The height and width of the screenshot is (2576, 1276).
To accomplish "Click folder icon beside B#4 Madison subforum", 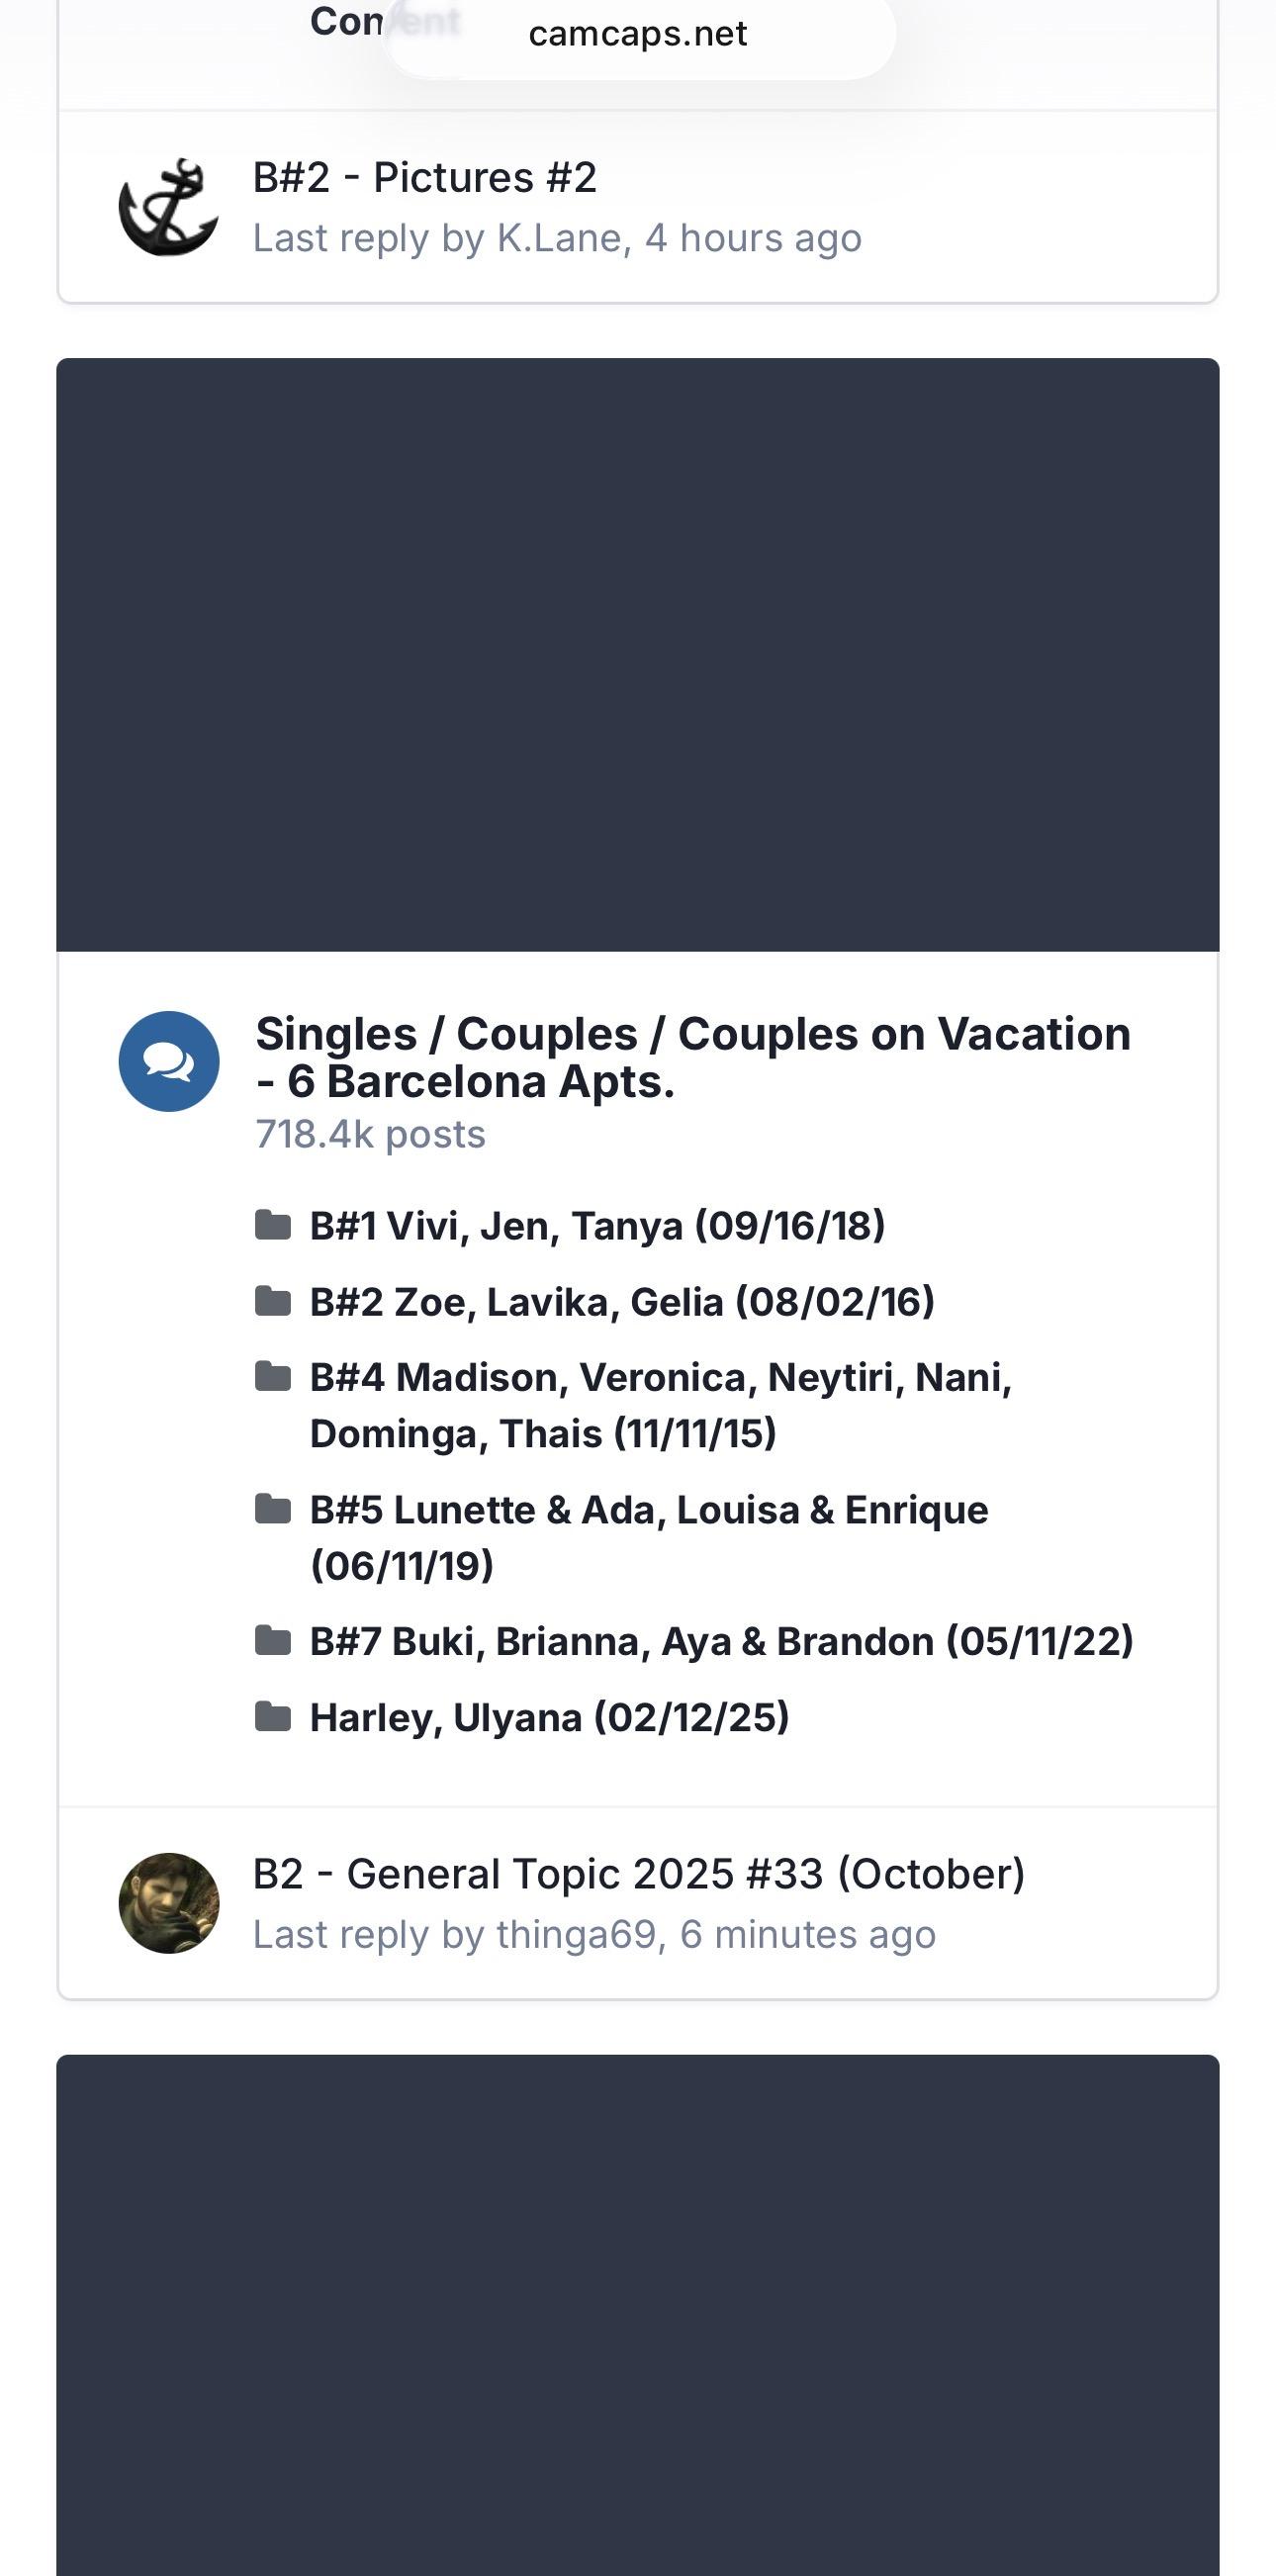I will pyautogui.click(x=273, y=1377).
